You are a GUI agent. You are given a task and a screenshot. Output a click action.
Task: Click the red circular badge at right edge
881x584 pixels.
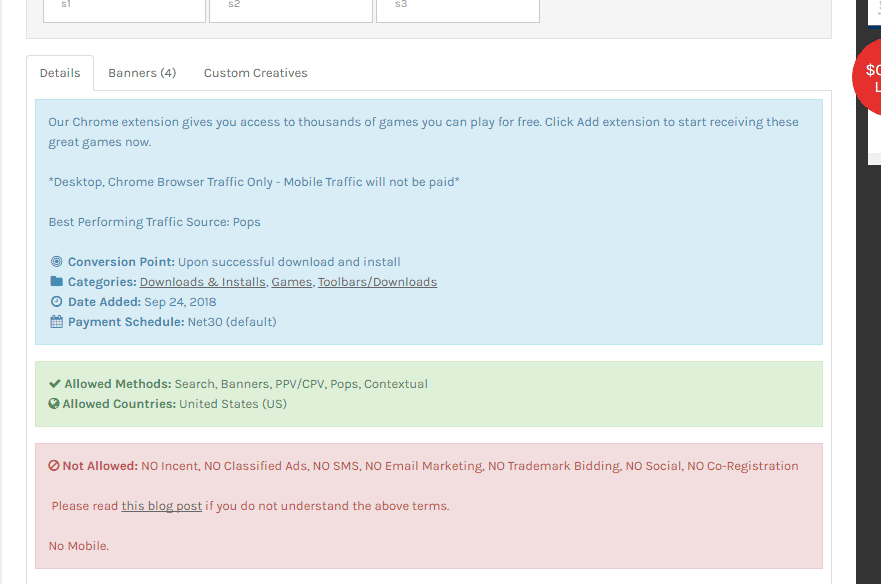867,78
